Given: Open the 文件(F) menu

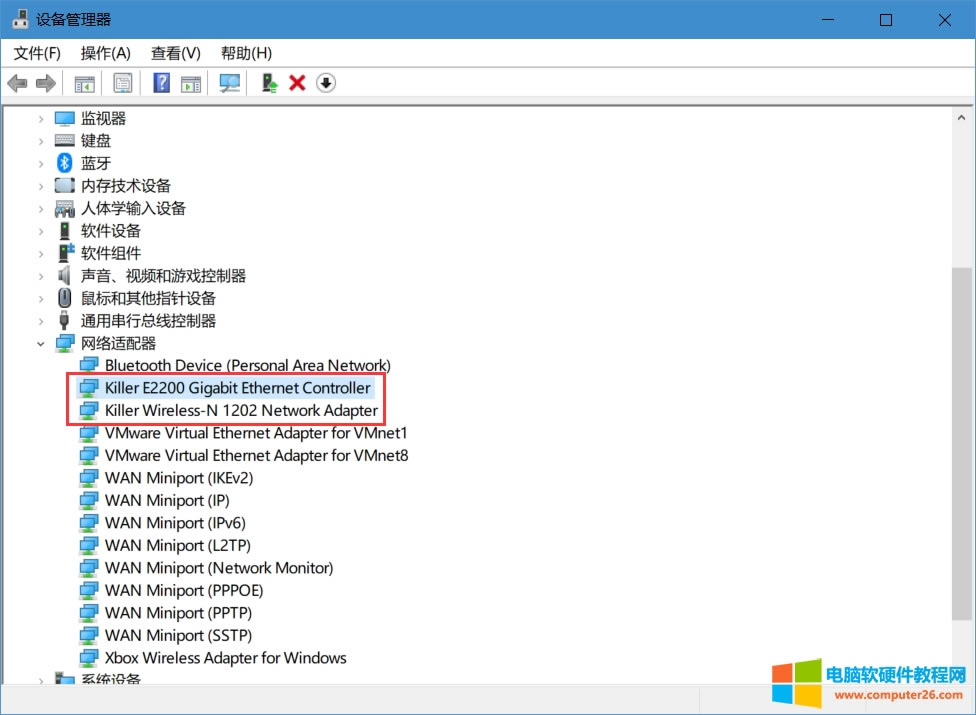Looking at the screenshot, I should [37, 54].
